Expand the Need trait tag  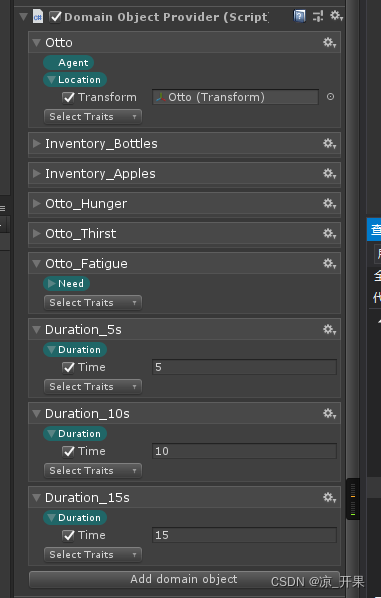pos(66,283)
